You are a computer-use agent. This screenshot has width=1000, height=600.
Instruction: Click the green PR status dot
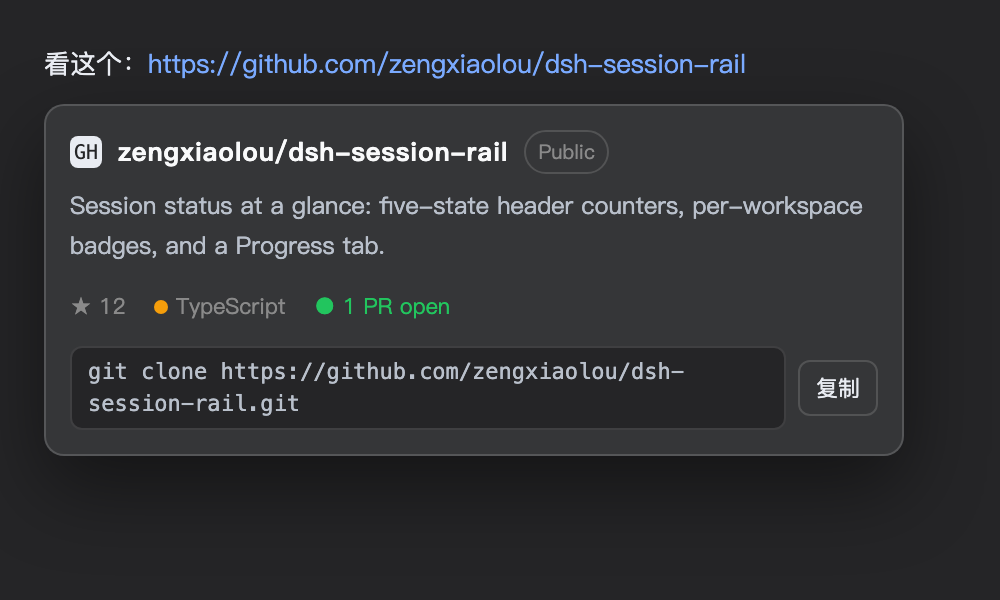pyautogui.click(x=325, y=306)
